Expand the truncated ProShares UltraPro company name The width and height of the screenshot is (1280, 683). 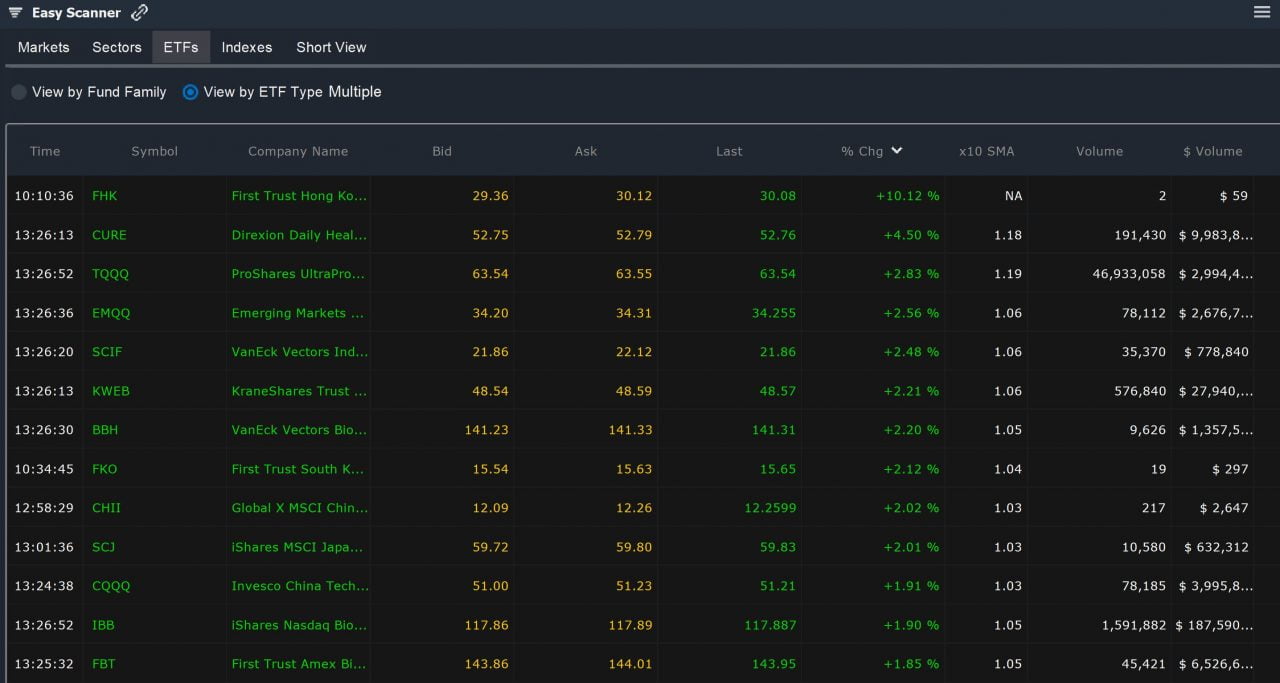point(298,273)
